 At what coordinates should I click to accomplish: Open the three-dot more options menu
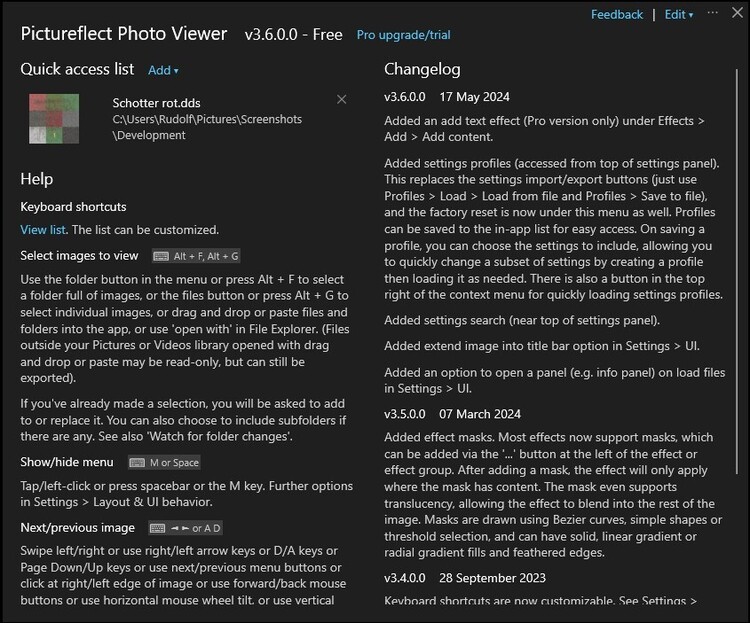click(712, 14)
